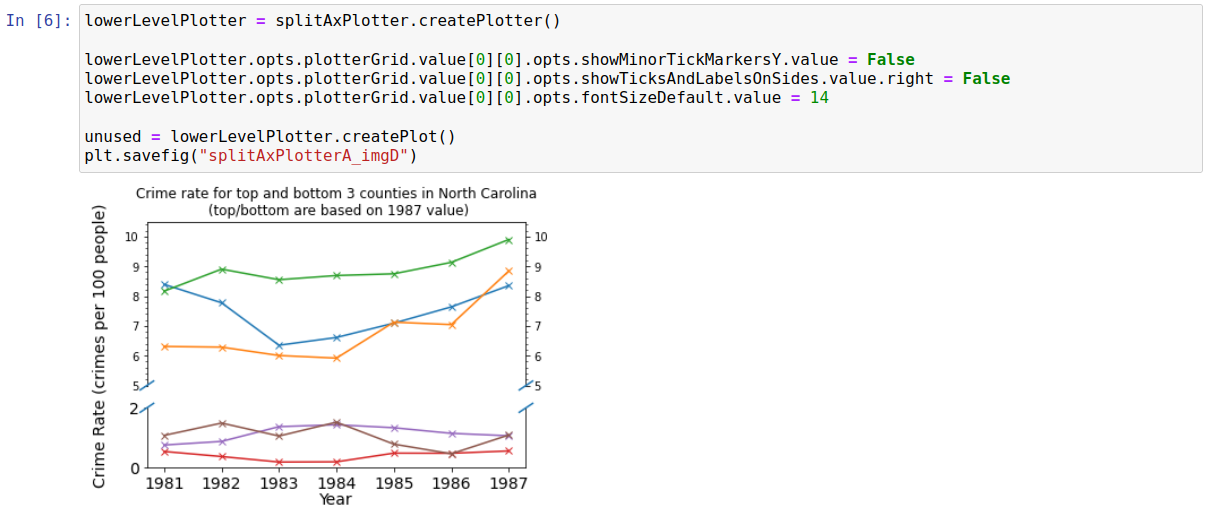Click the Year axis label
This screenshot has height=519, width=1209.
tap(335, 499)
